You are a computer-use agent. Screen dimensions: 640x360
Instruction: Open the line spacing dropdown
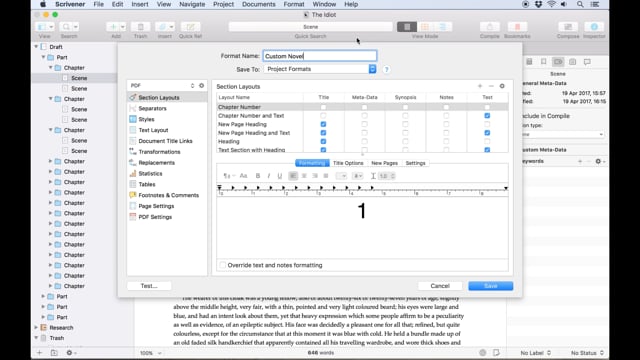(x=387, y=176)
